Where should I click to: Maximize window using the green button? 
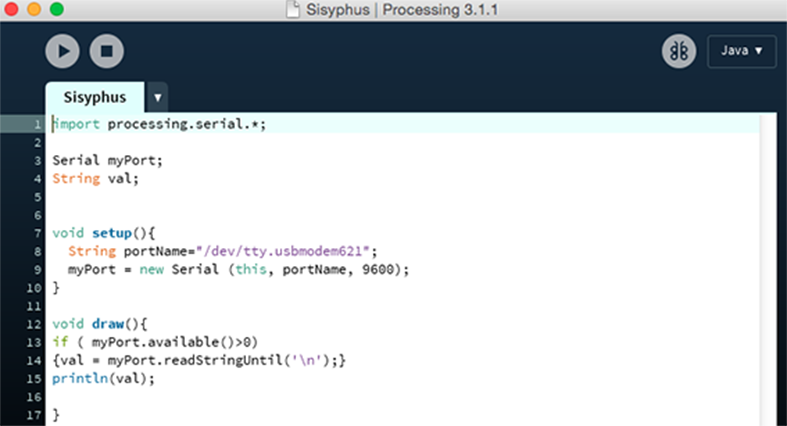pos(57,9)
